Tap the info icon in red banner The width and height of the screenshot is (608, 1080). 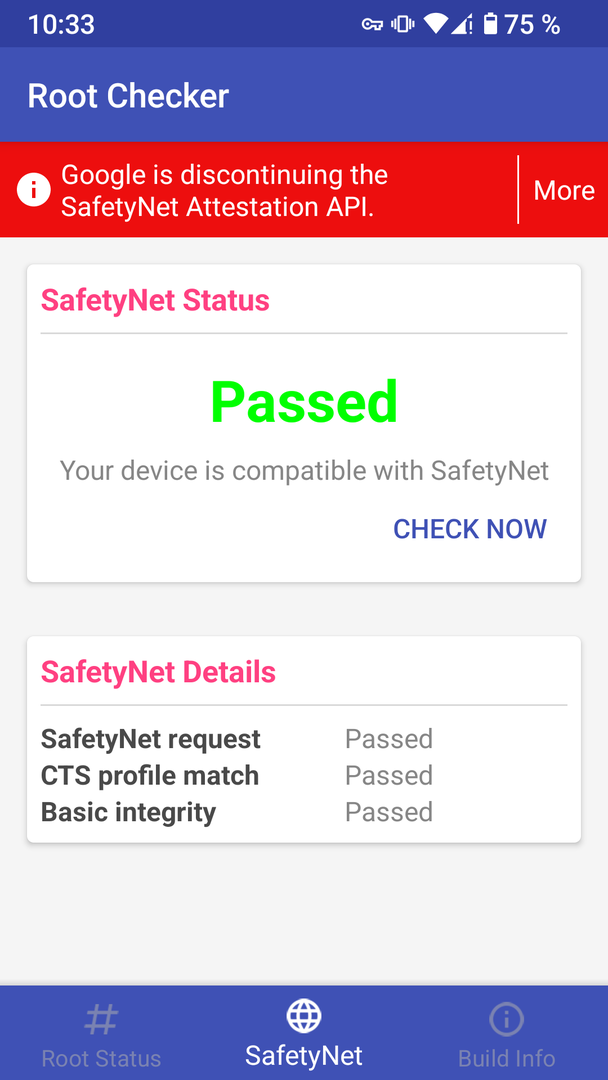[34, 190]
